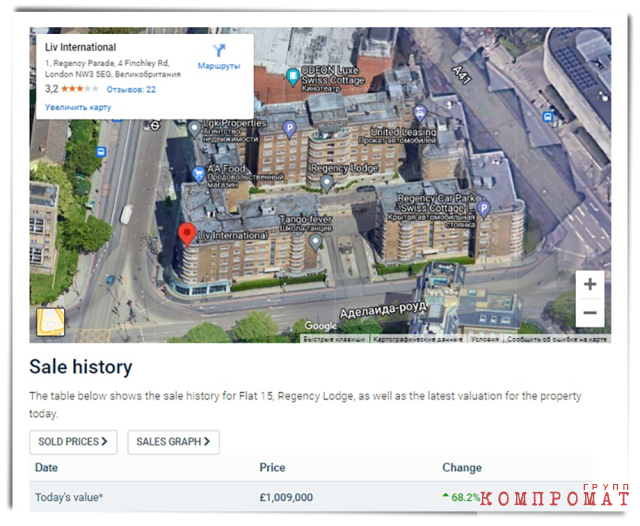Viewport: 640px width, 526px height.
Task: Open the SOLD PRICES button
Action: (x=73, y=442)
